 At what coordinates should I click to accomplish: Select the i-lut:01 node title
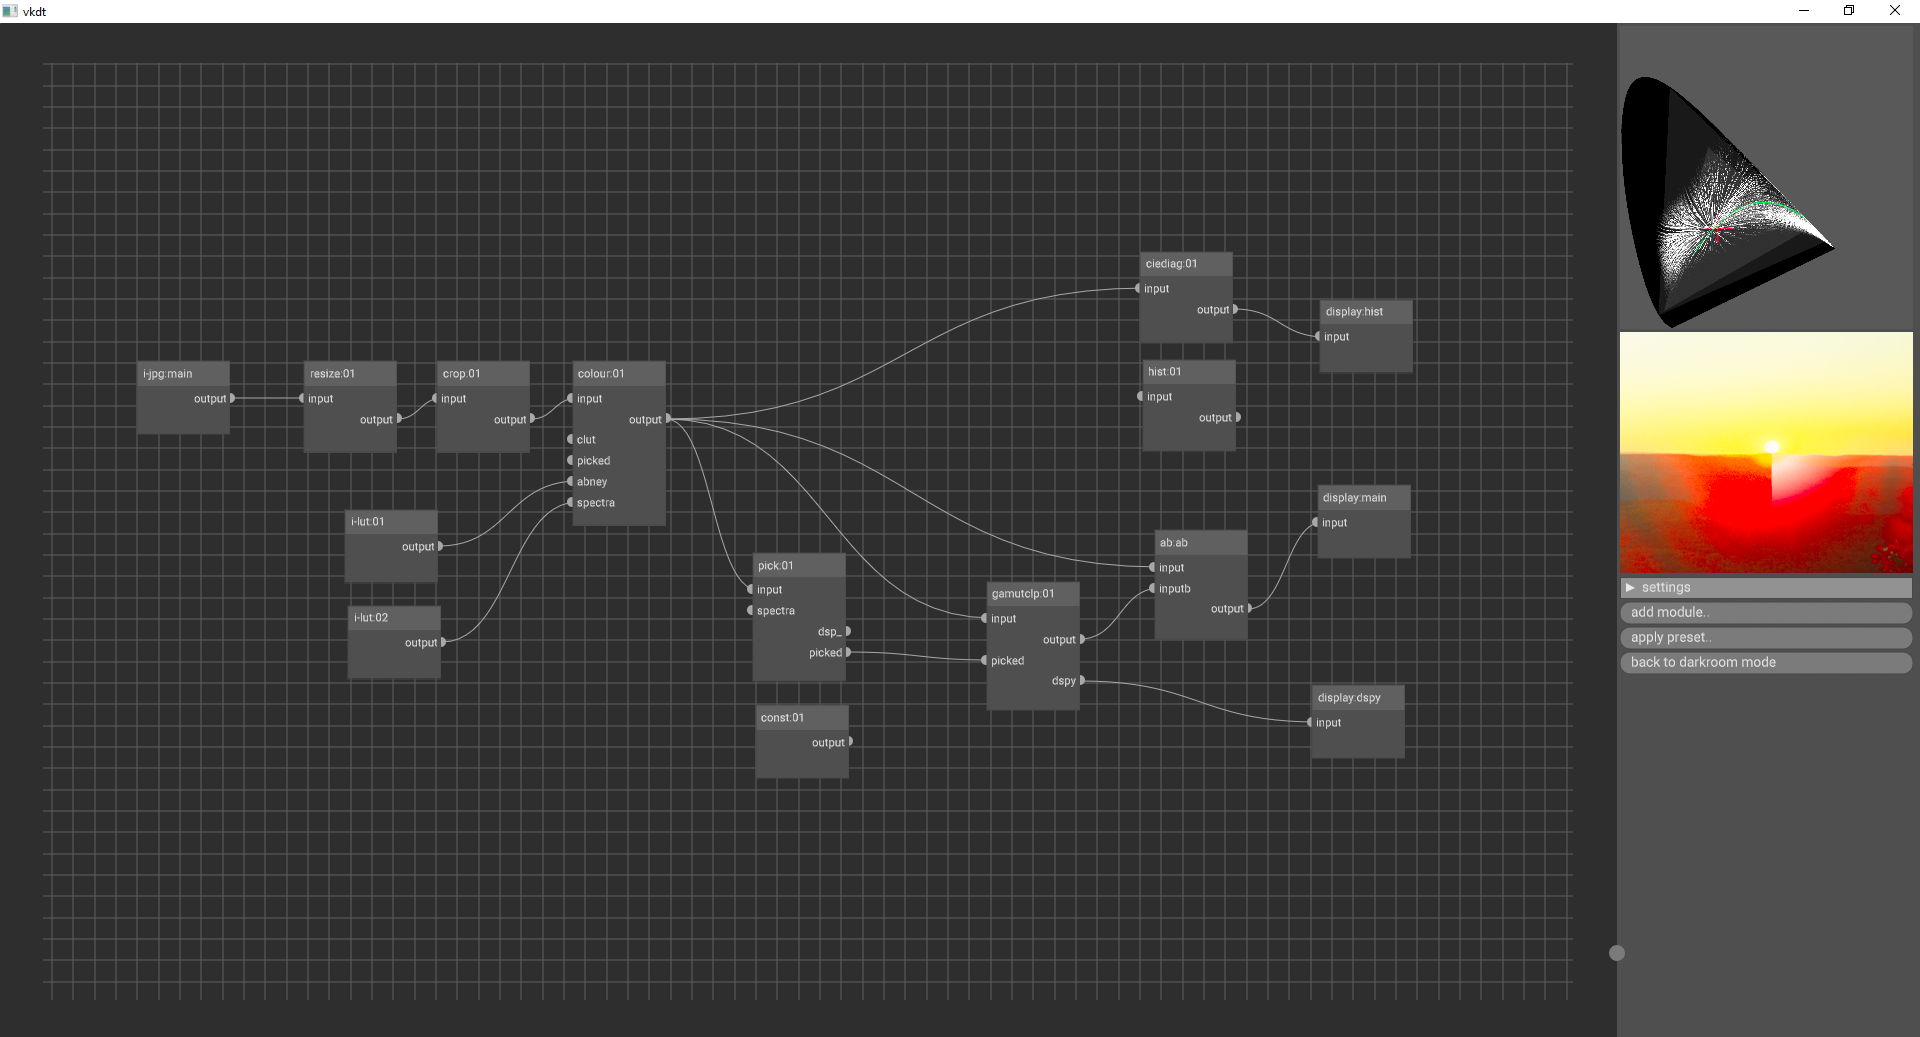[391, 522]
